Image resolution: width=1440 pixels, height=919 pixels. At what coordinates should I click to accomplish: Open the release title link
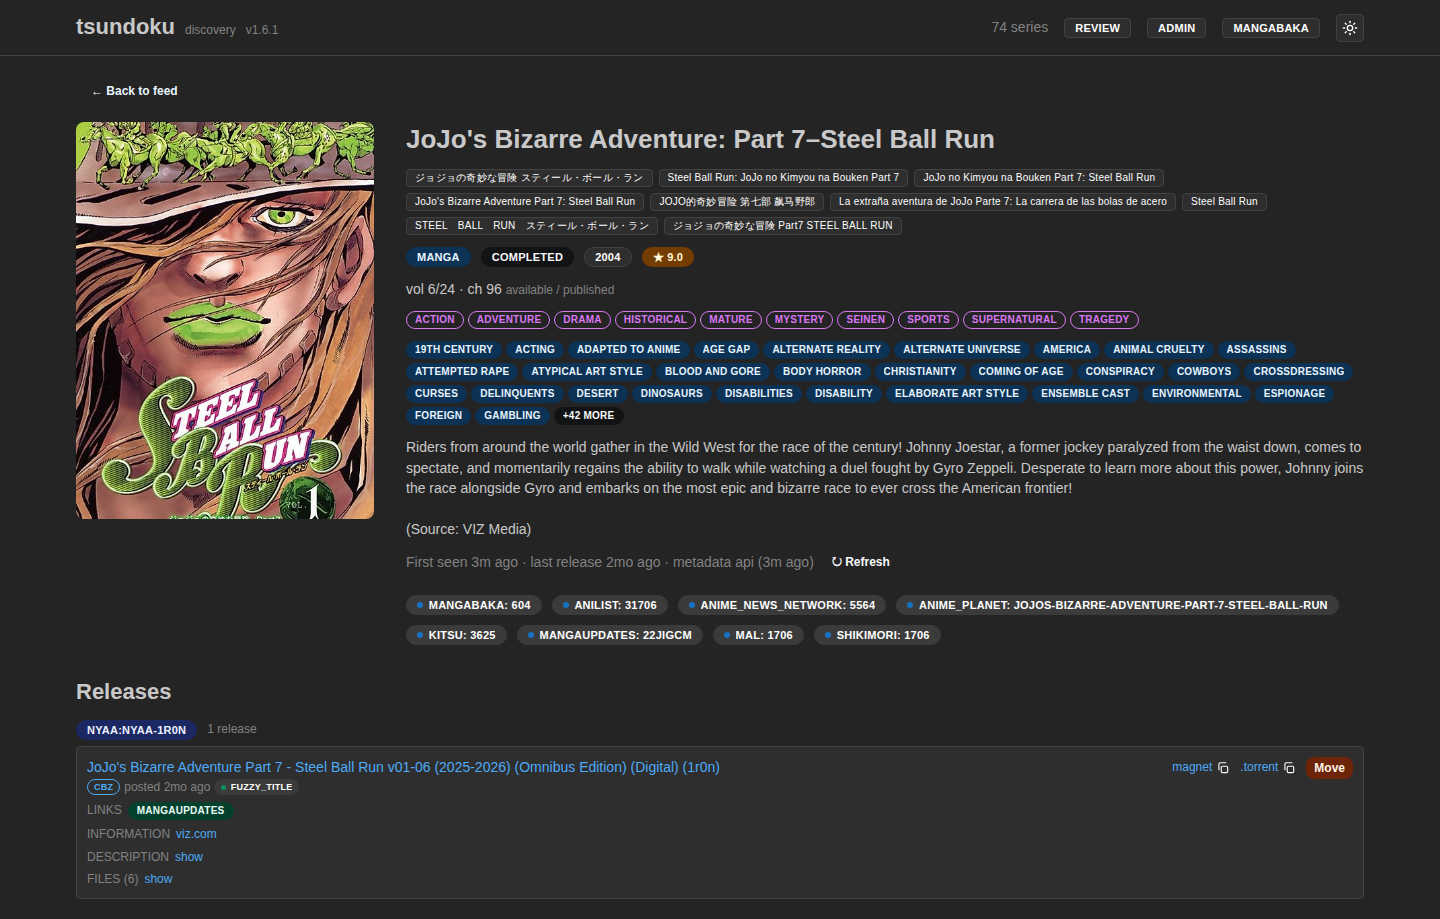click(403, 767)
